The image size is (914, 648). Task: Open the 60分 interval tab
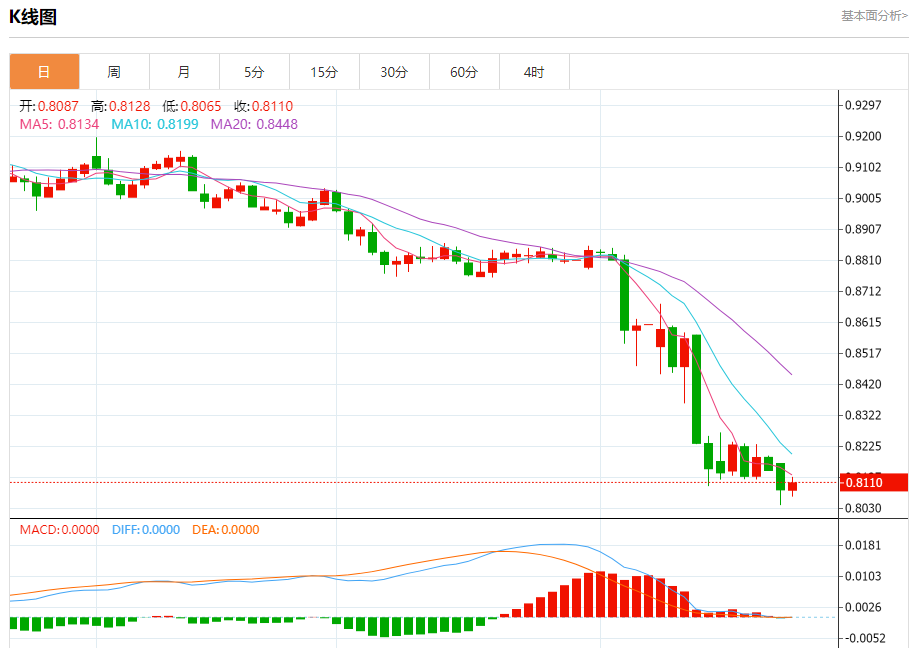[464, 72]
